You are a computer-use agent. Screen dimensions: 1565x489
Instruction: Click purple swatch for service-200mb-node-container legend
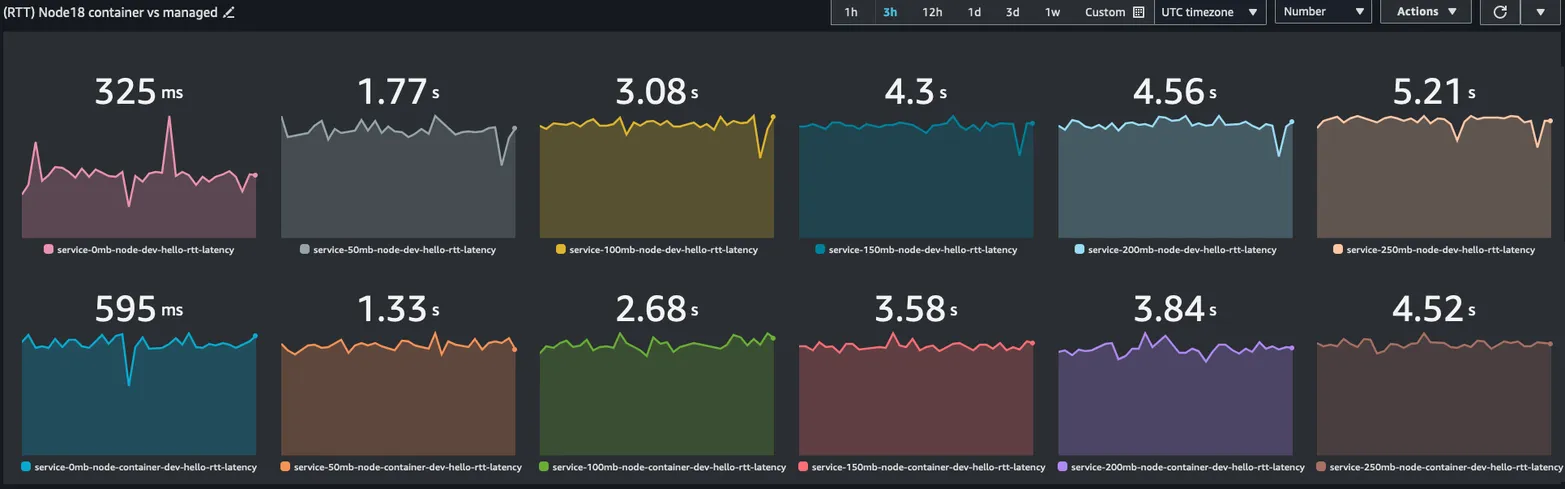1063,467
